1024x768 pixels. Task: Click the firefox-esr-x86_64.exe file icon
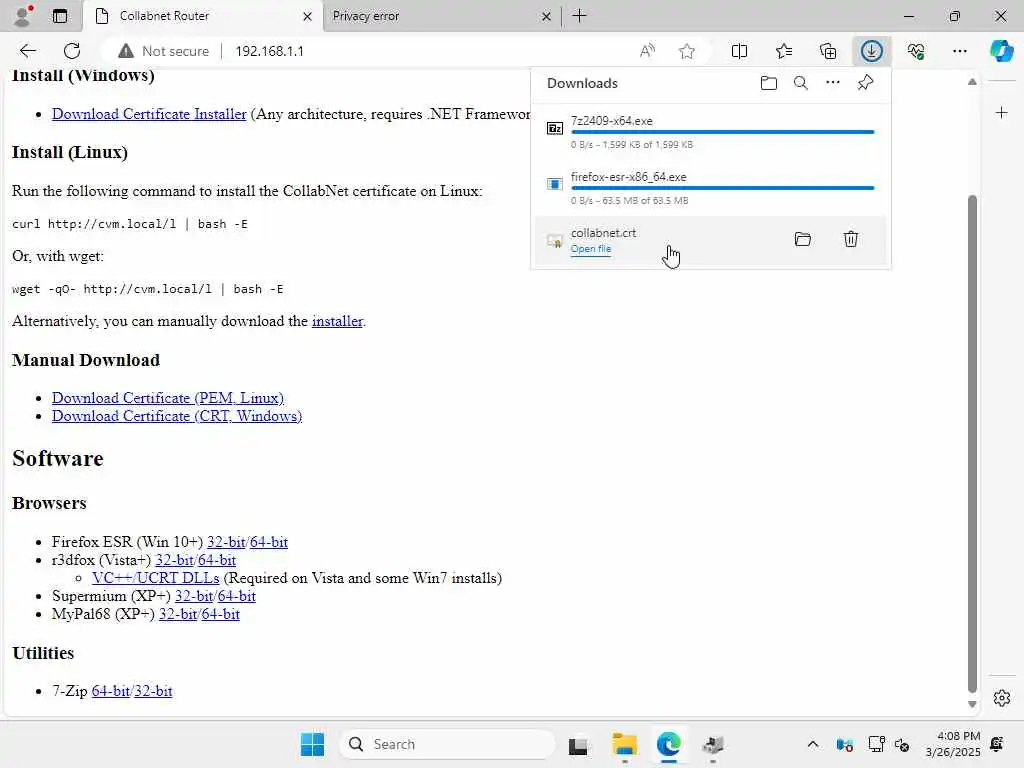[x=554, y=184]
